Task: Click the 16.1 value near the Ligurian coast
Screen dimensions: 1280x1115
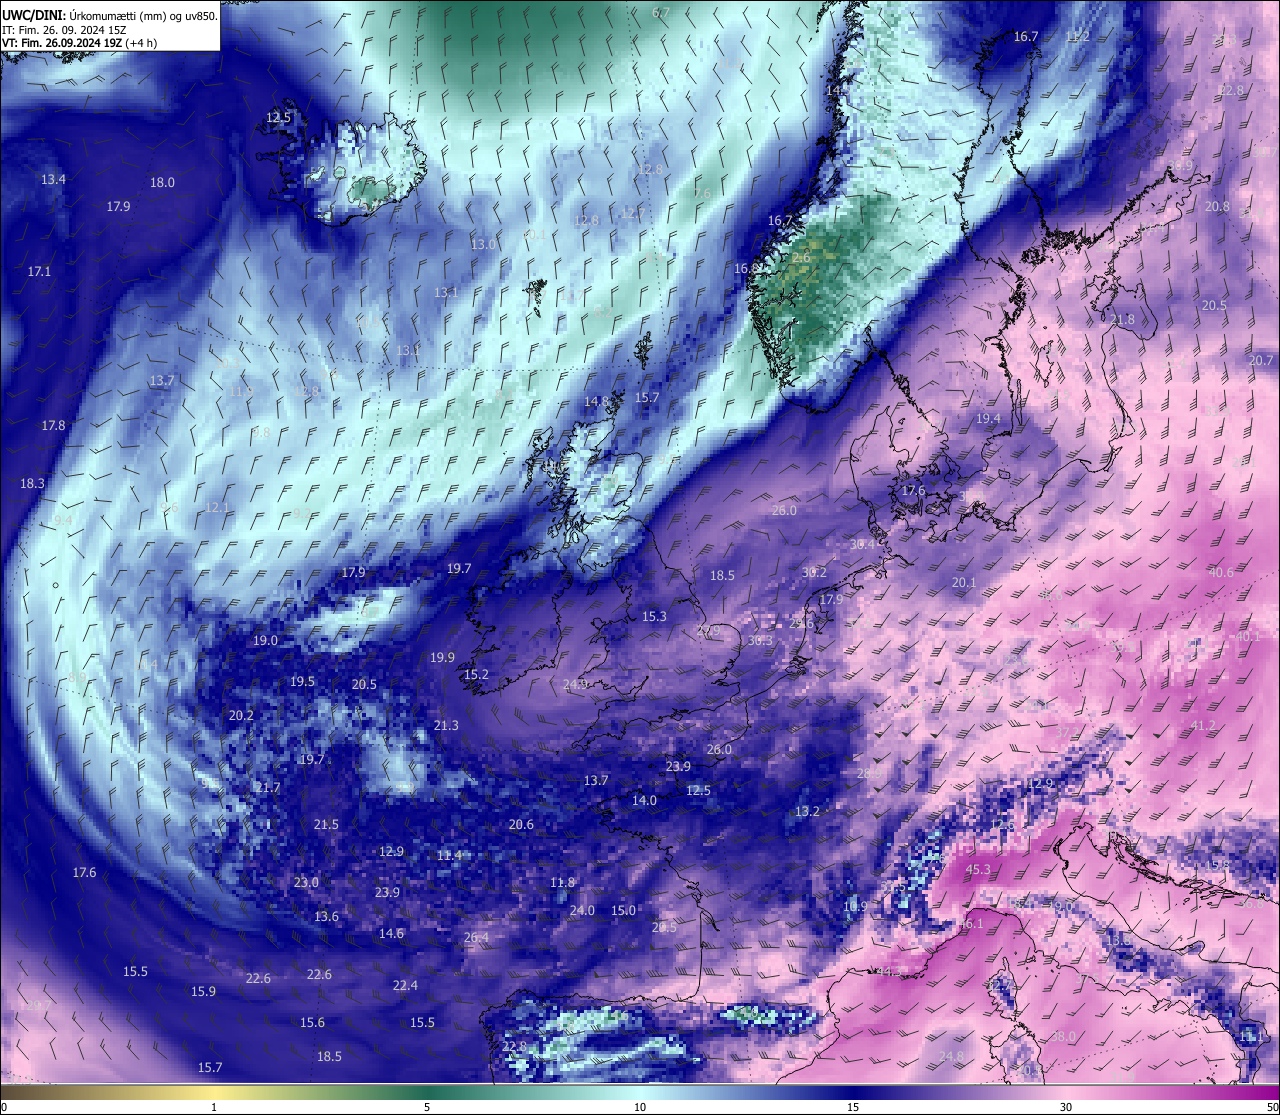Action: point(971,925)
